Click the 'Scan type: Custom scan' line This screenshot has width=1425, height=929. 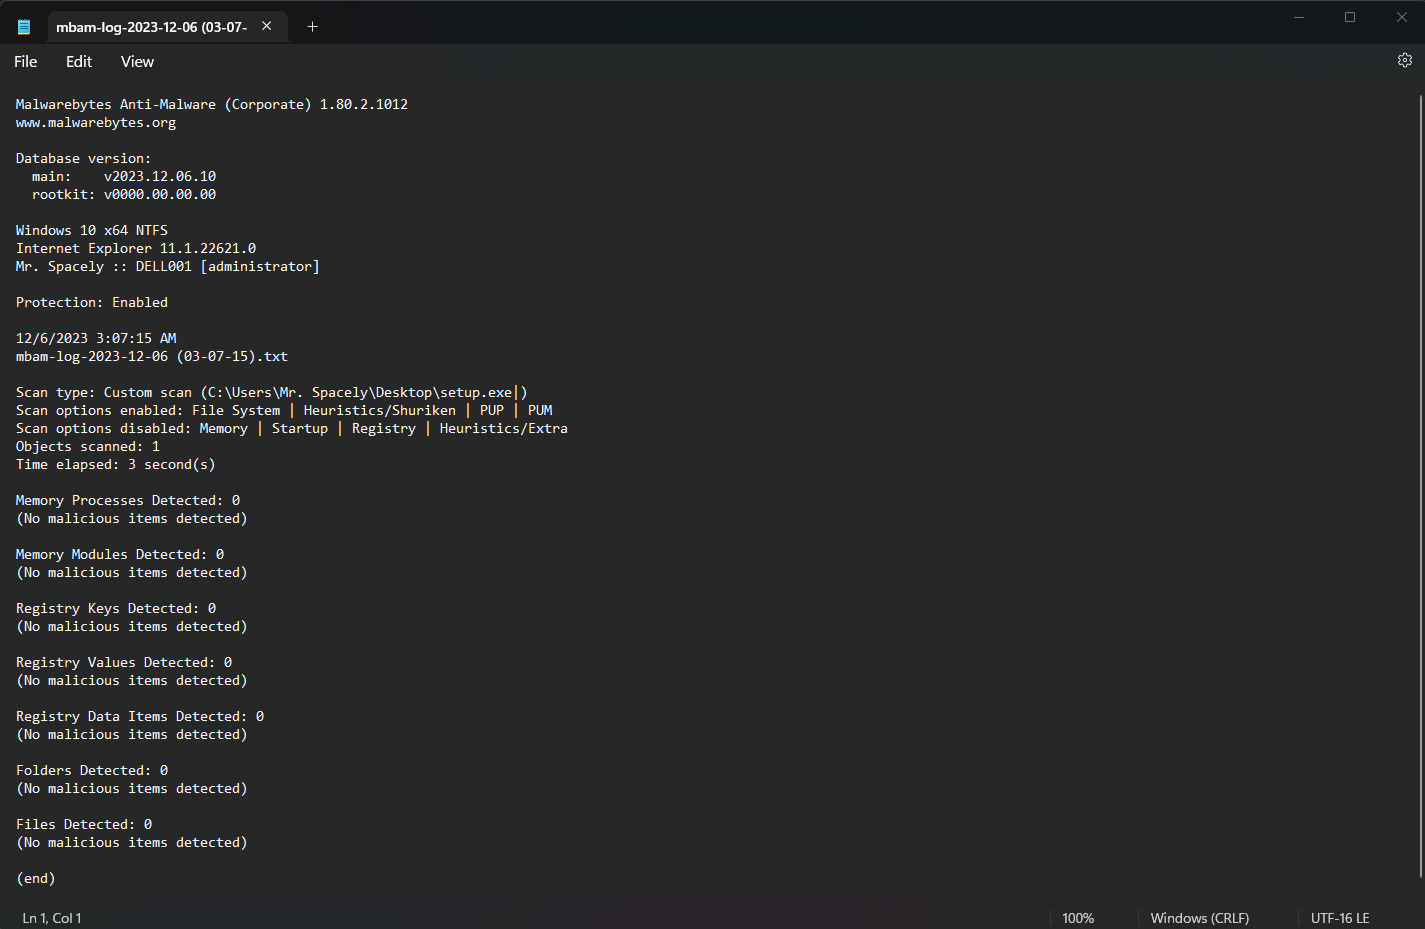pyautogui.click(x=272, y=393)
